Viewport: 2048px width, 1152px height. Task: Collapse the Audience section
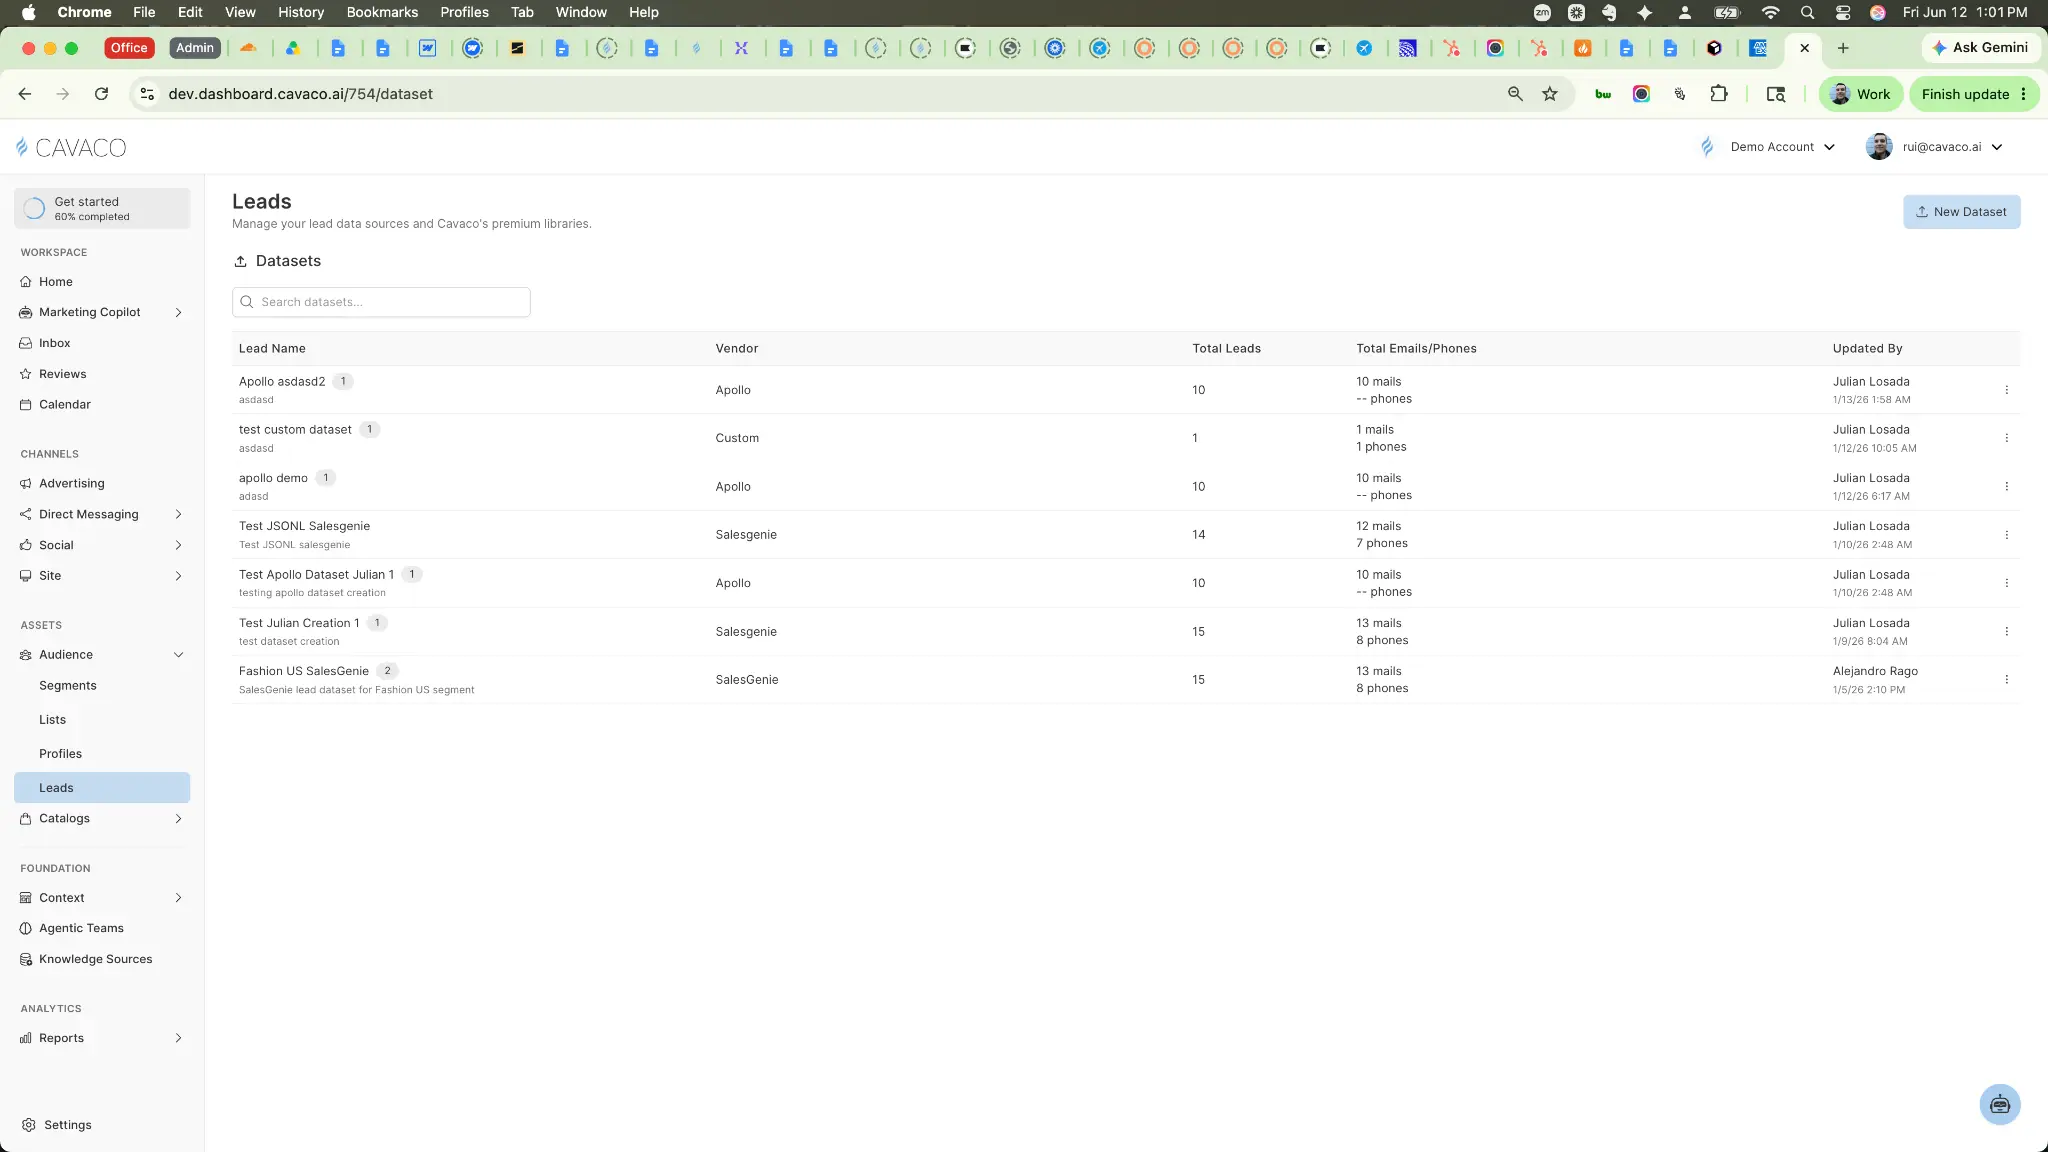click(x=178, y=655)
